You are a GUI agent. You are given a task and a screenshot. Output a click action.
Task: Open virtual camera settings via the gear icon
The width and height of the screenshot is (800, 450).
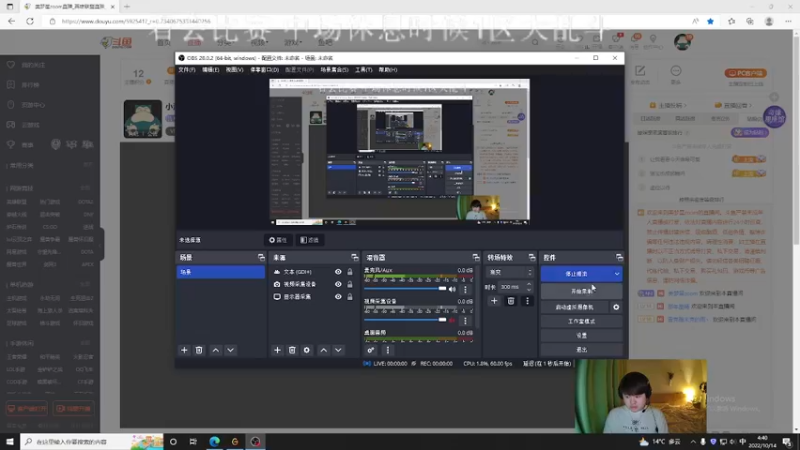pyautogui.click(x=616, y=307)
